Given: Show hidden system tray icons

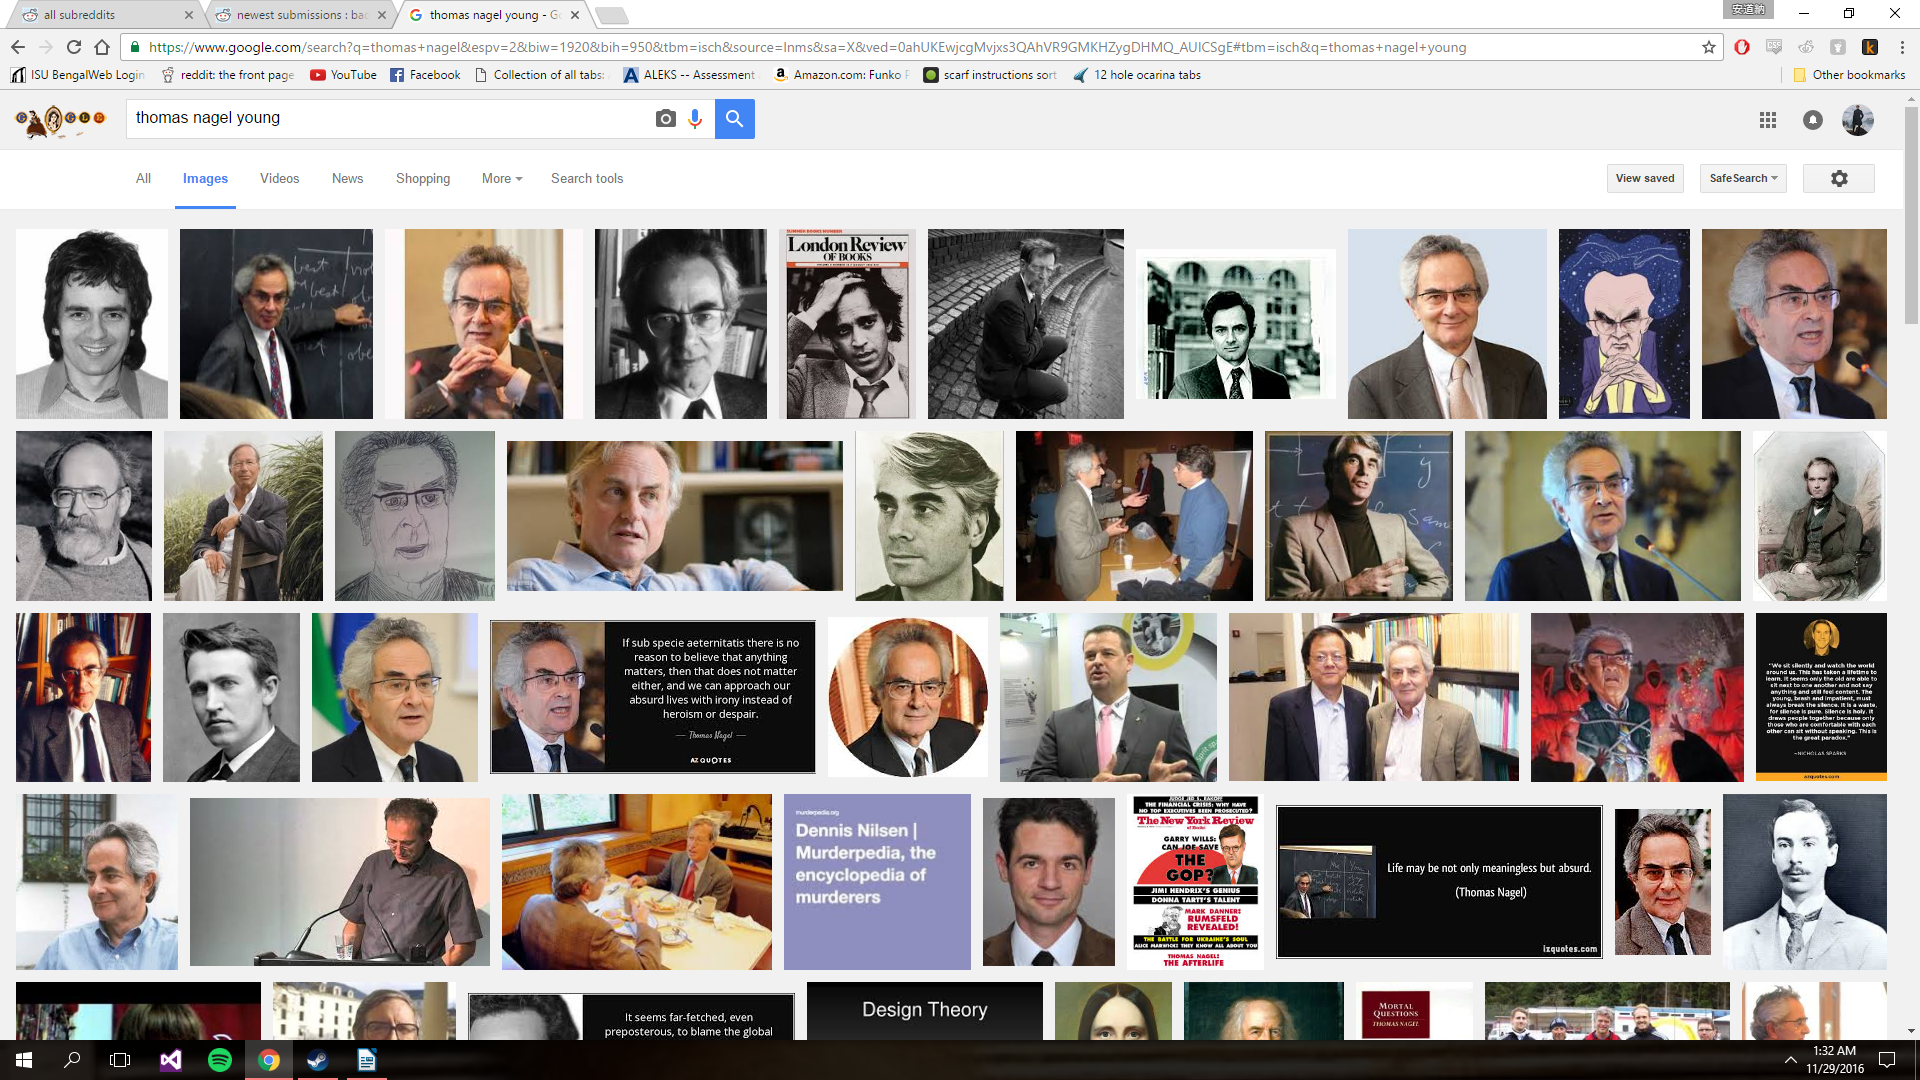Looking at the screenshot, I should (1790, 1060).
